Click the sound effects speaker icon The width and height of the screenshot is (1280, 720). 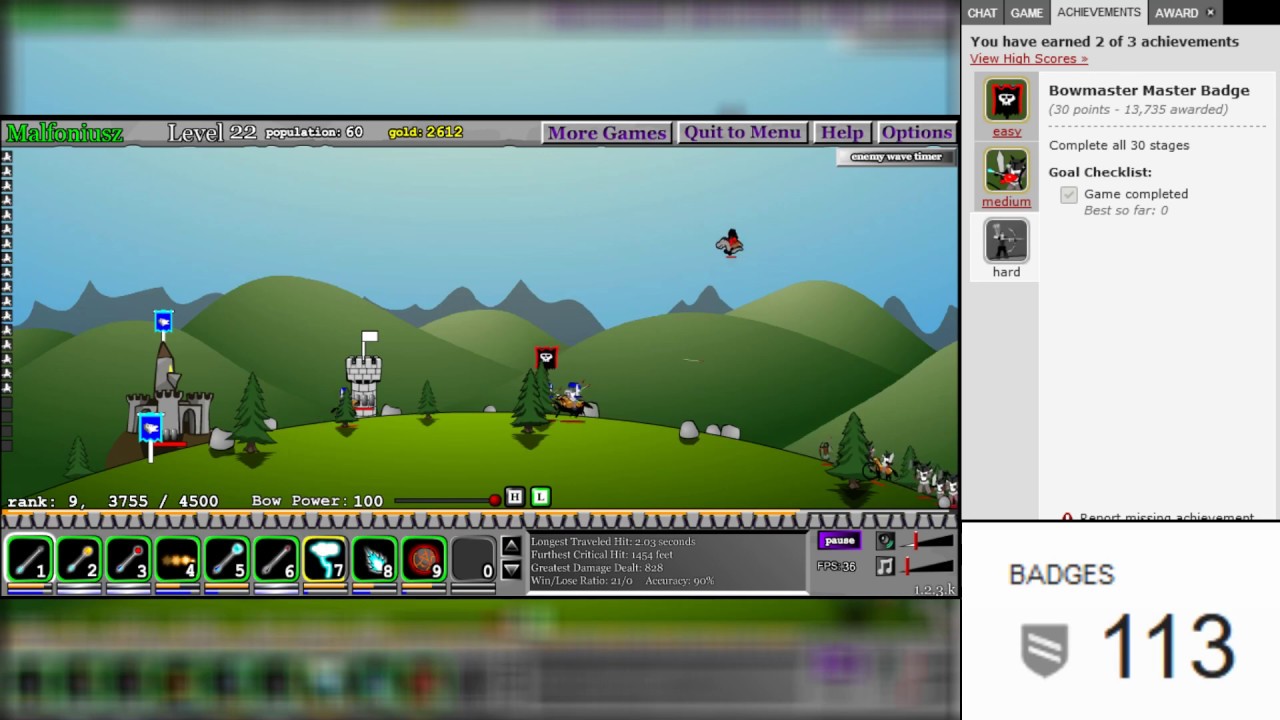coord(885,541)
